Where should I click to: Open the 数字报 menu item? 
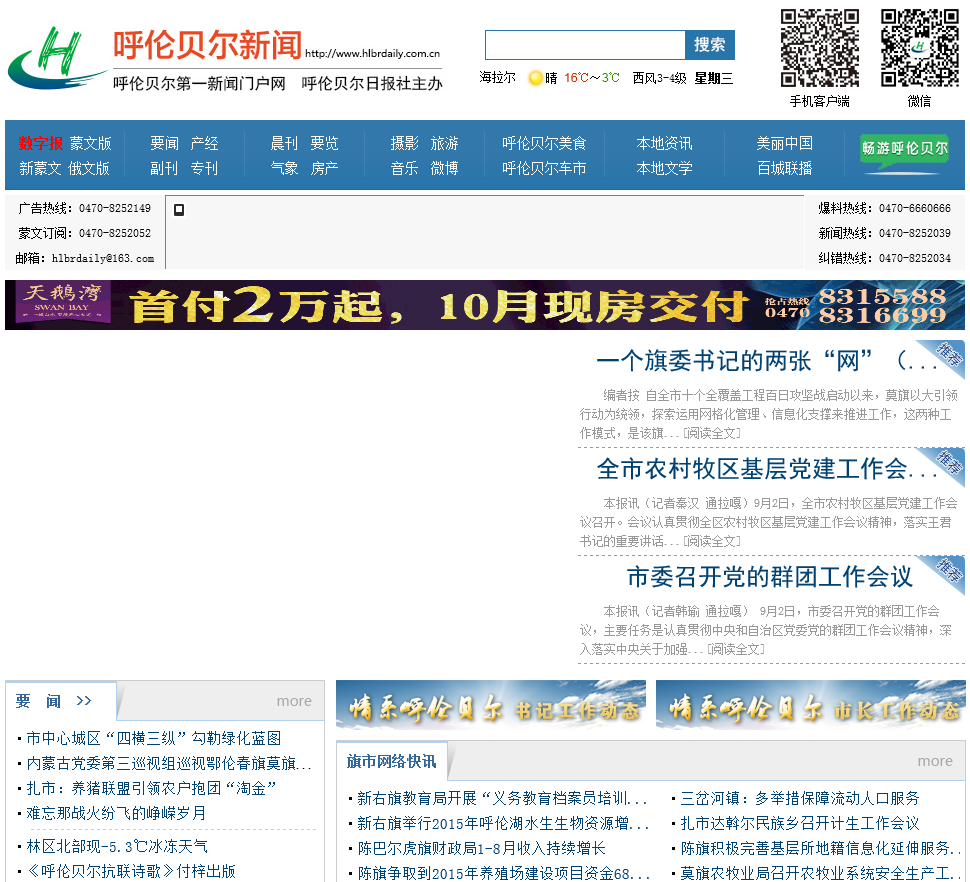pos(41,143)
